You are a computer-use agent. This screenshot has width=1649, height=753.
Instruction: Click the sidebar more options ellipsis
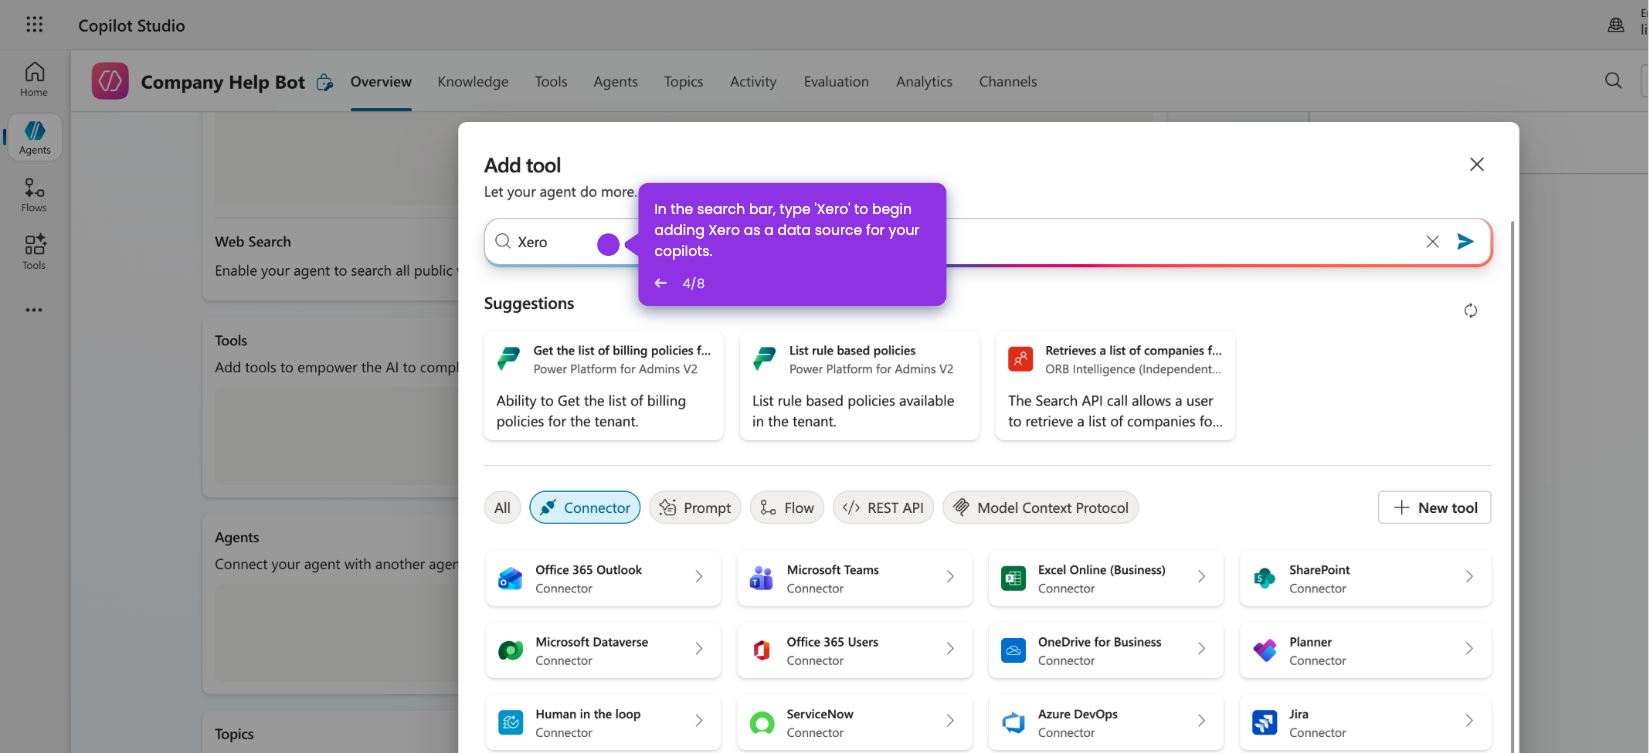(x=34, y=310)
